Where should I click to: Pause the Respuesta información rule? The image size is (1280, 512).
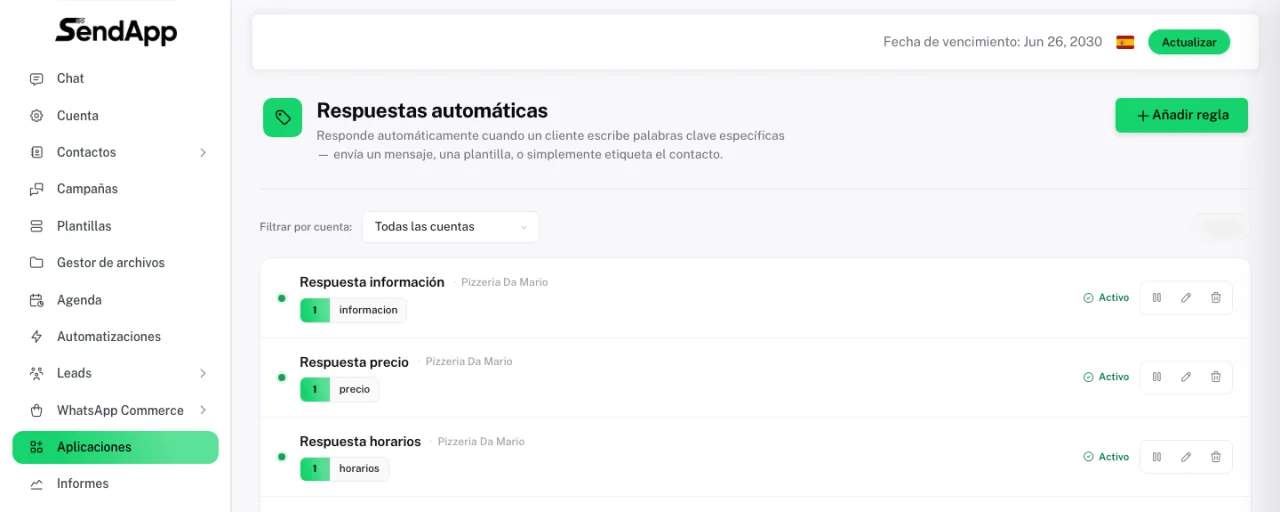point(1157,298)
